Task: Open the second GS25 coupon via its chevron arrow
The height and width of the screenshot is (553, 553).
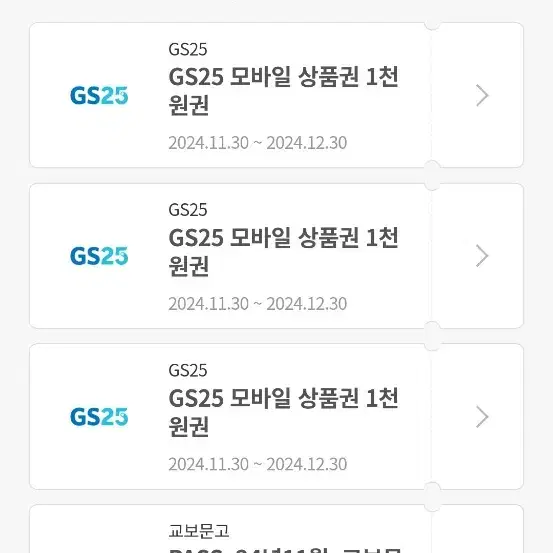Action: click(482, 256)
